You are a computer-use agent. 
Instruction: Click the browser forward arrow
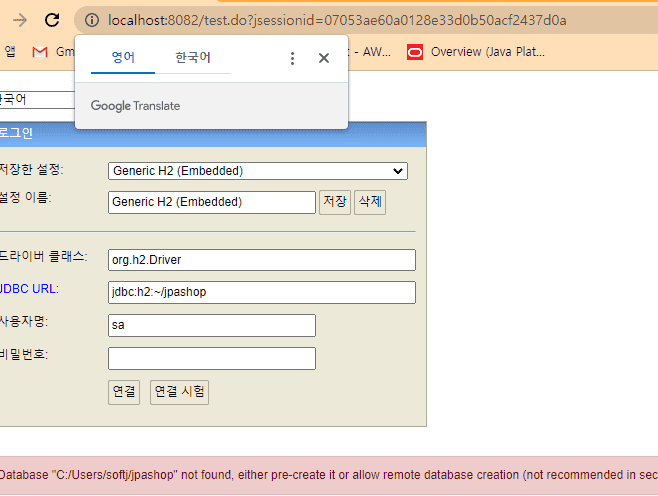pyautogui.click(x=20, y=20)
